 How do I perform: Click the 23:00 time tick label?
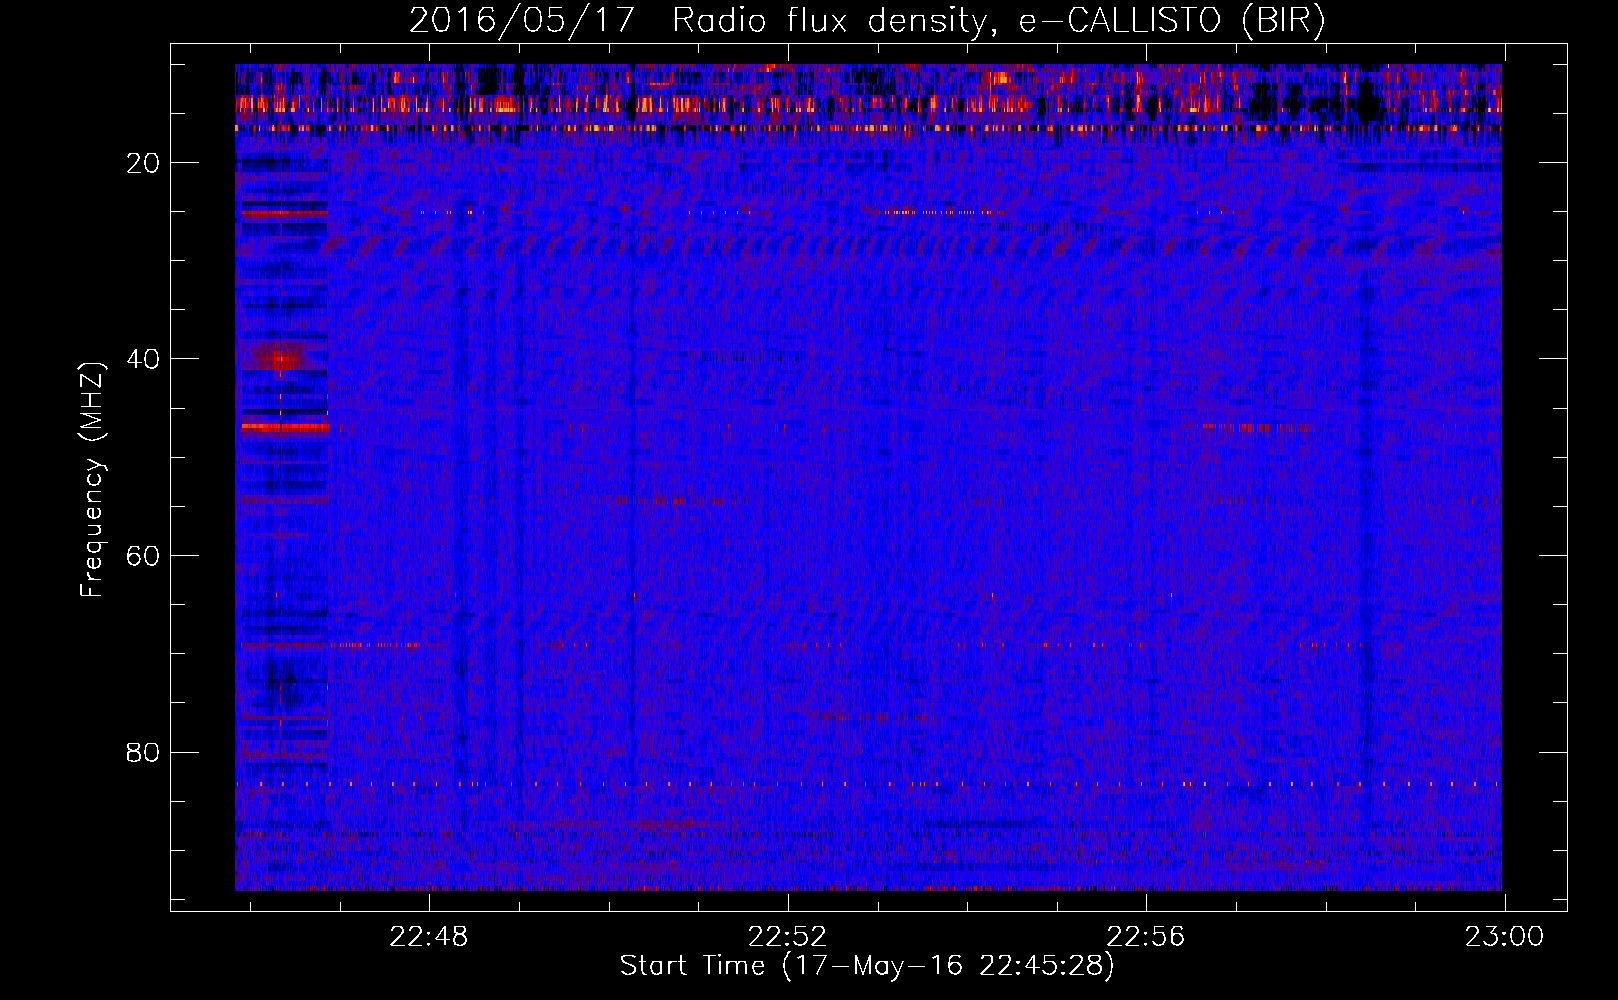(x=1504, y=937)
